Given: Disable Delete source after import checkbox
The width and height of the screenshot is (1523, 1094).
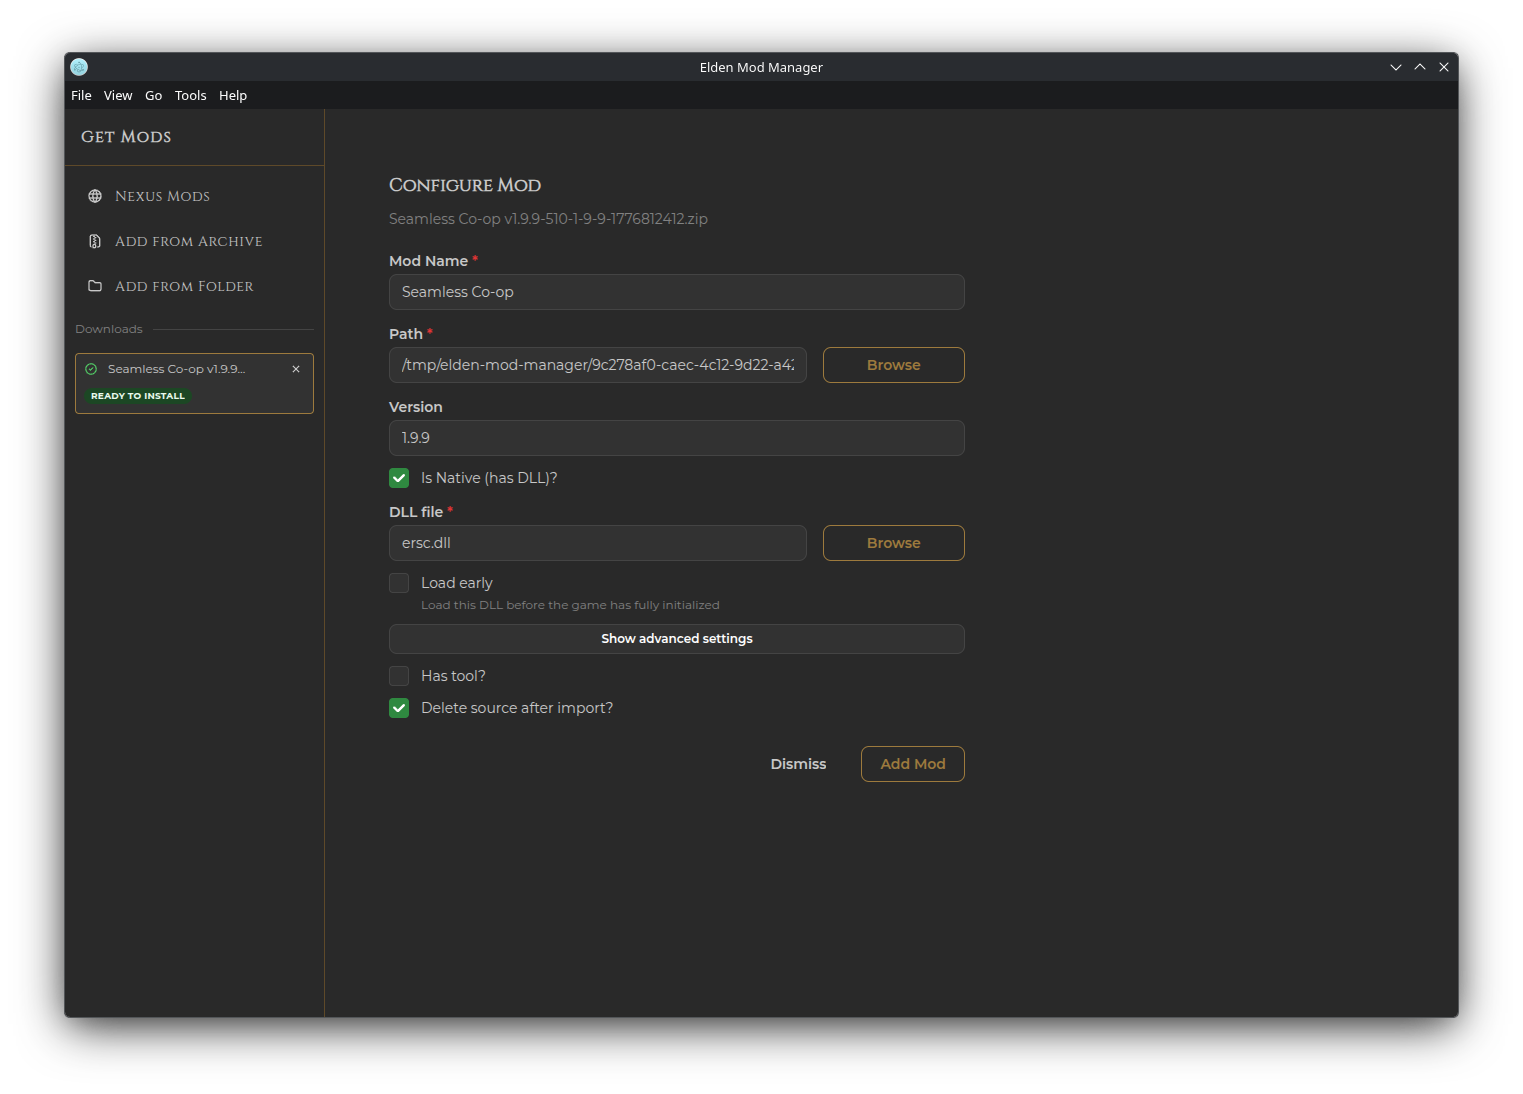Looking at the screenshot, I should click(399, 708).
